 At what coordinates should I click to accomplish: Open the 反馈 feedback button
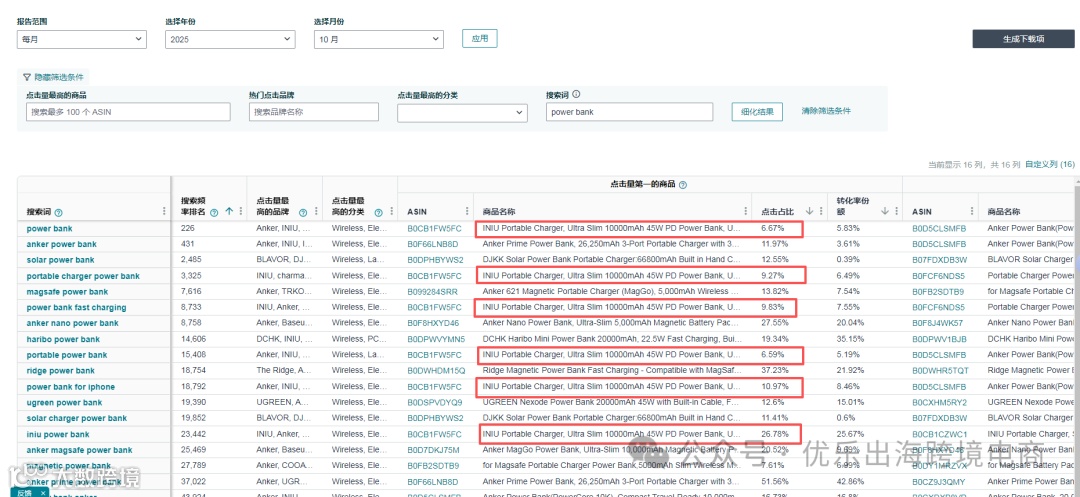tap(25, 493)
